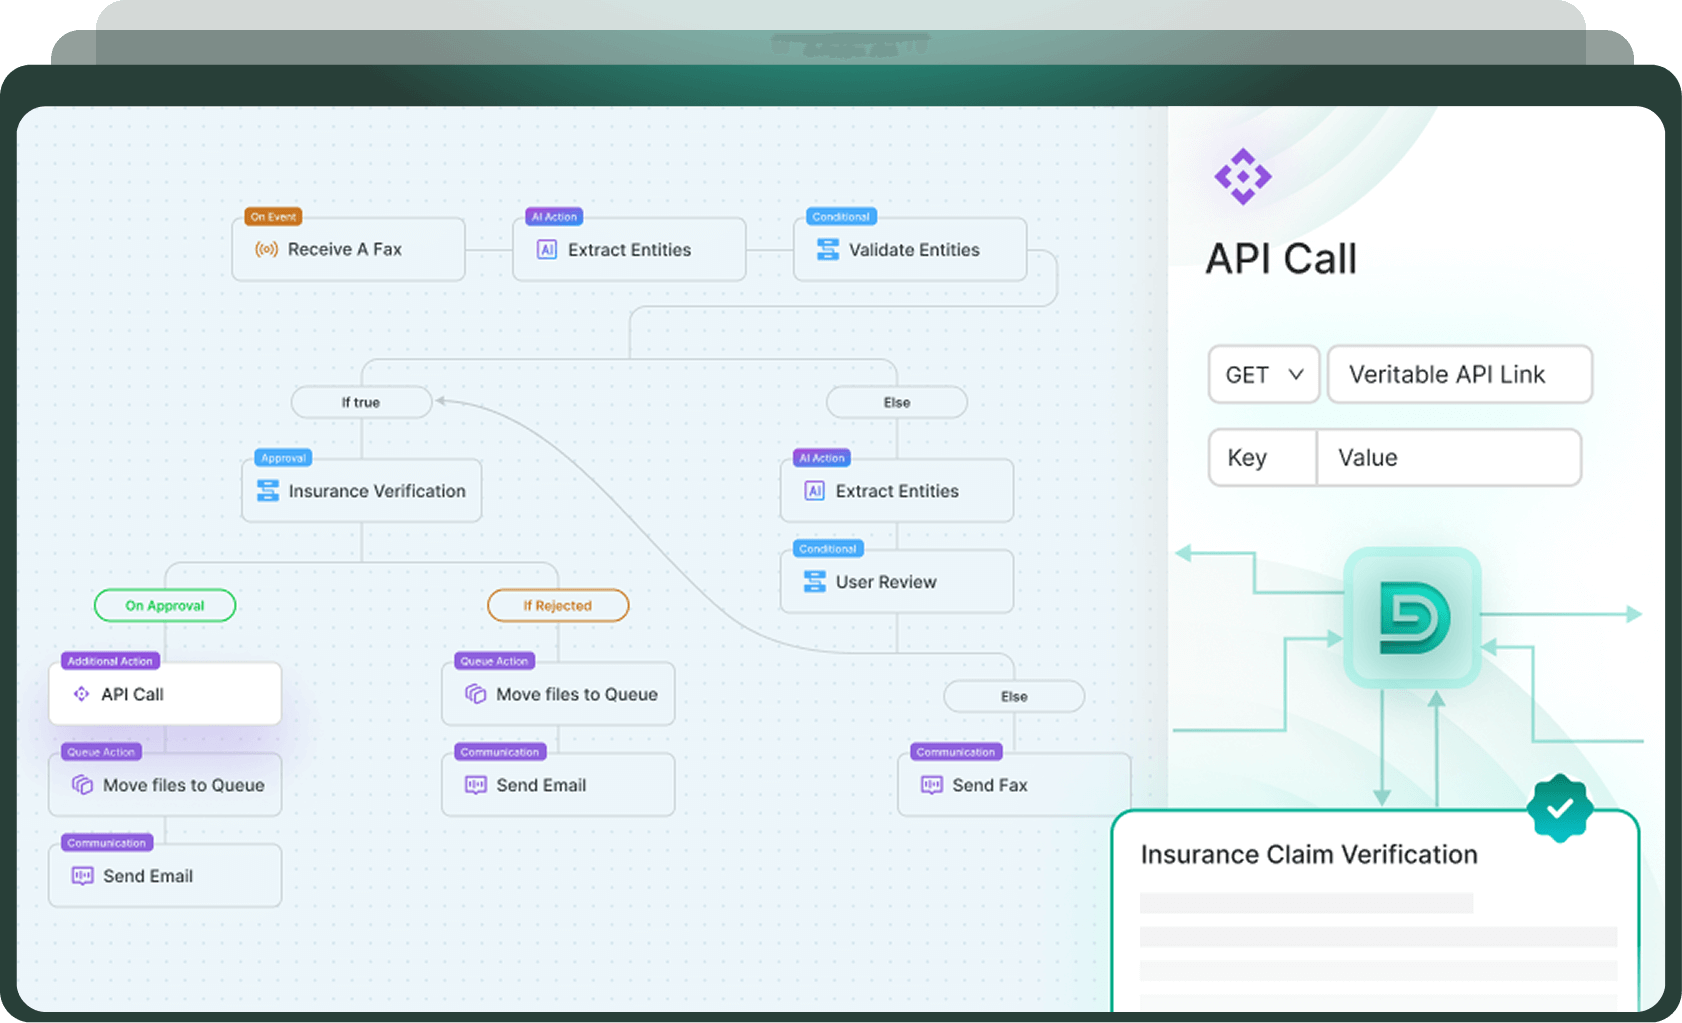Click Conditional tag above User Review
The image size is (1682, 1023).
pos(828,548)
